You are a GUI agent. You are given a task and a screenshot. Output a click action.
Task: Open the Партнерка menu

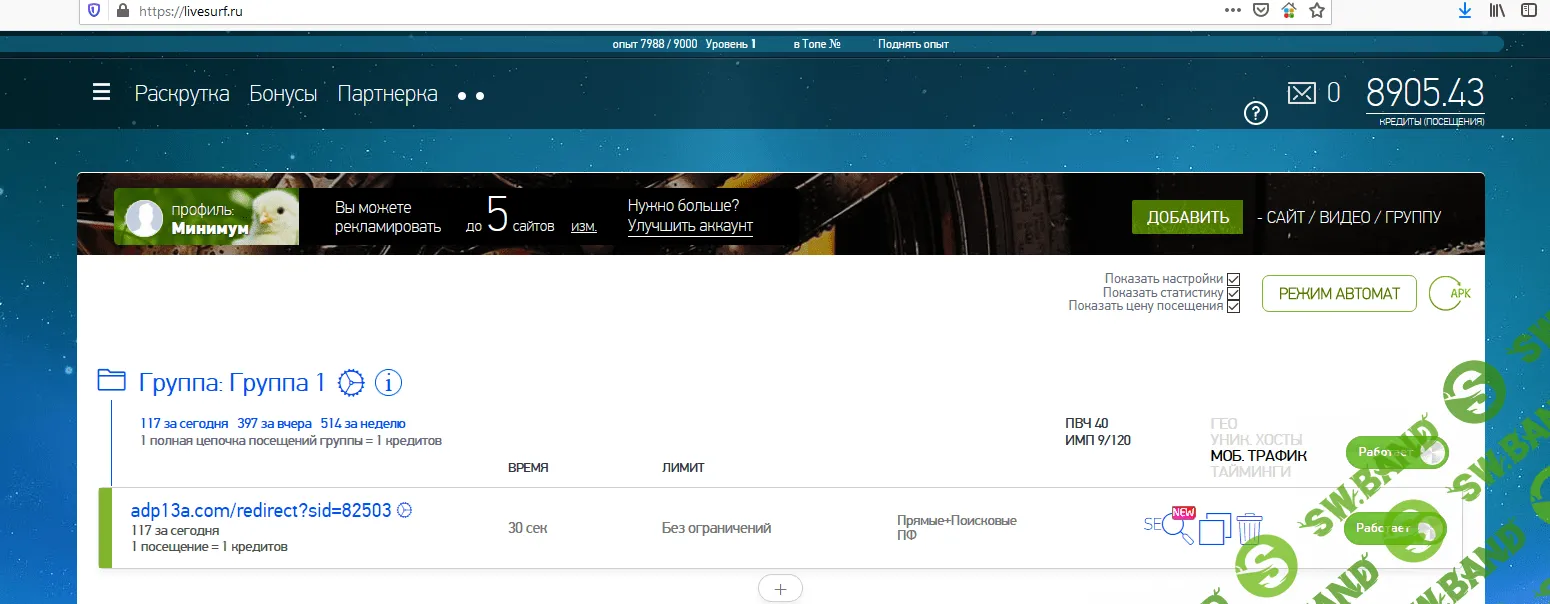387,94
